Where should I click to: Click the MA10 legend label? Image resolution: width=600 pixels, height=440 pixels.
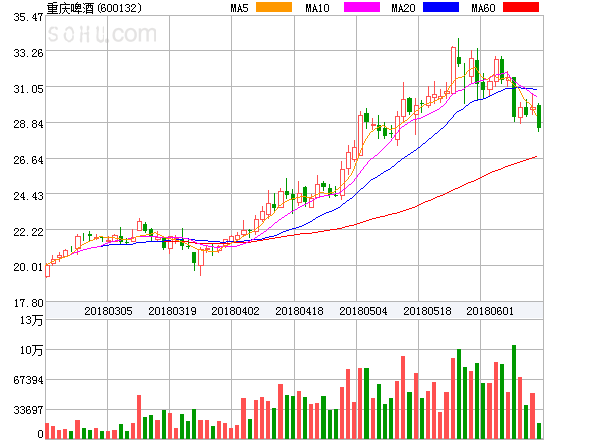[317, 8]
